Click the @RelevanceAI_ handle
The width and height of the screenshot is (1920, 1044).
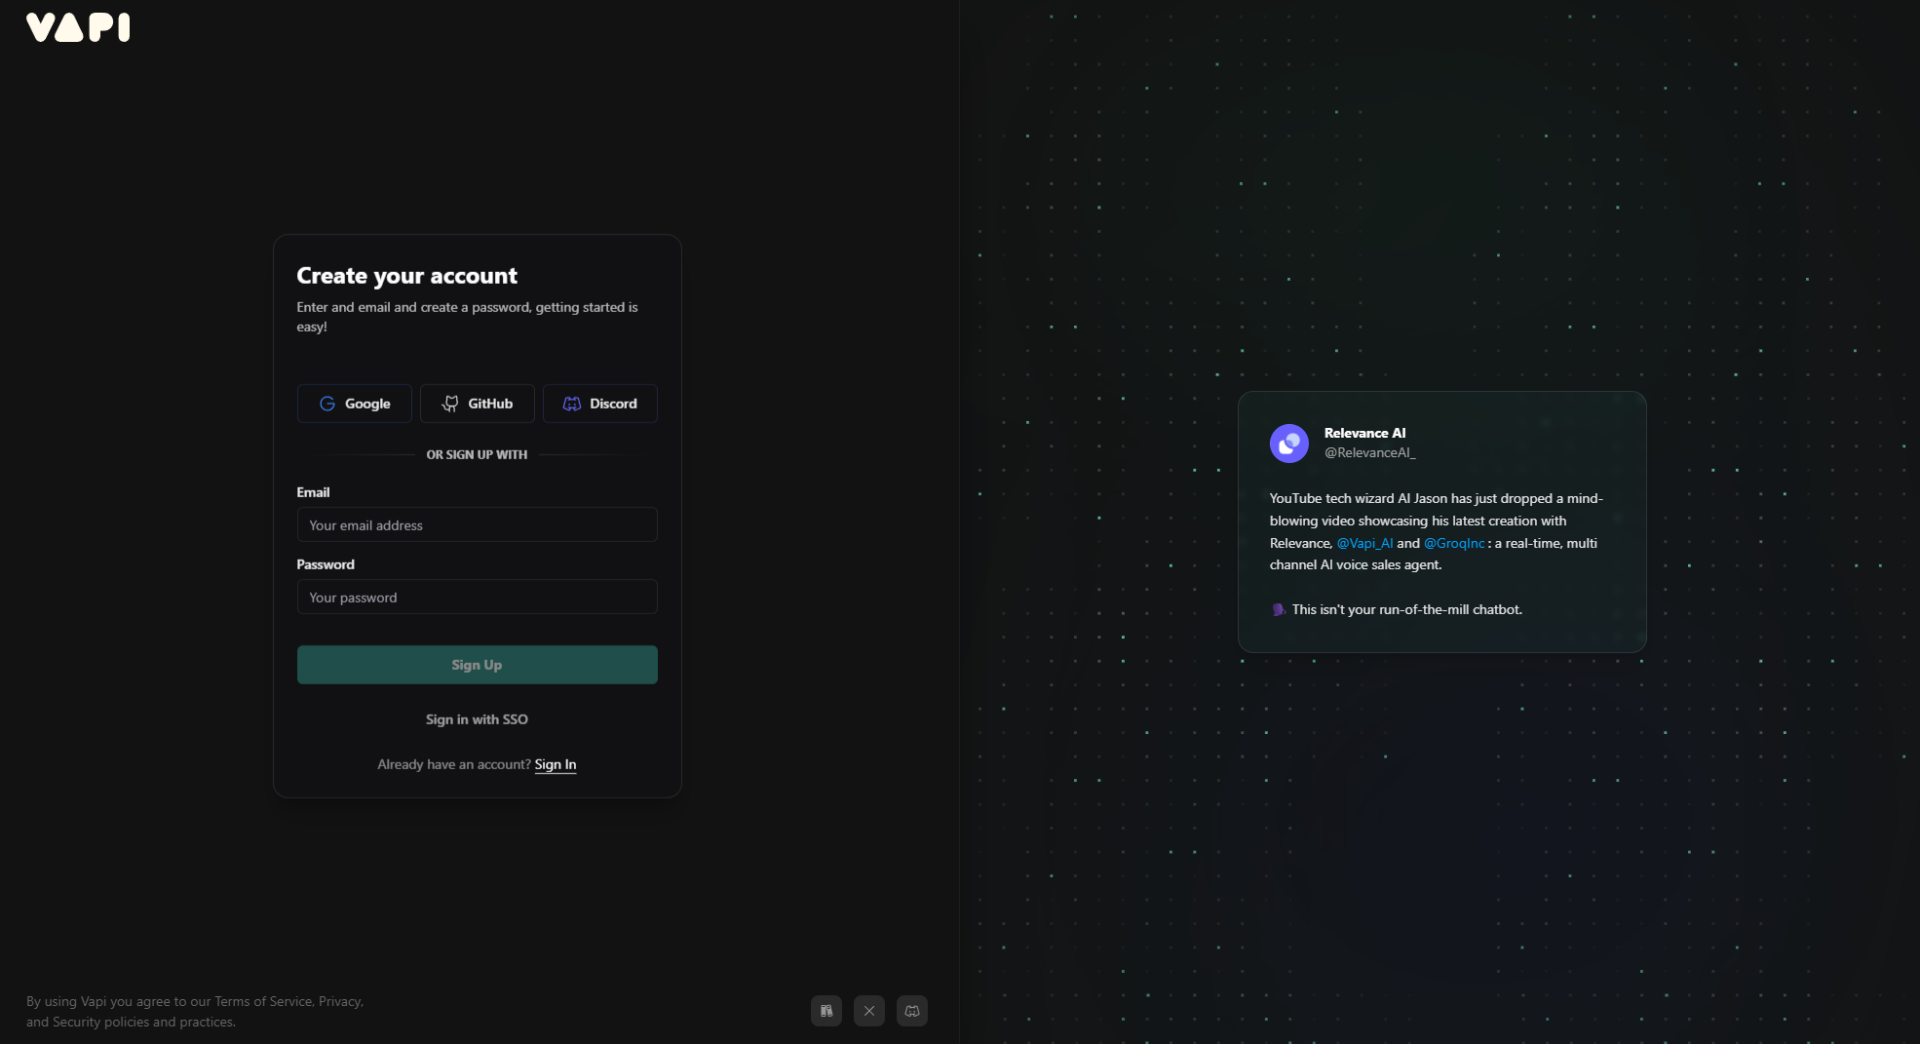pos(1369,453)
